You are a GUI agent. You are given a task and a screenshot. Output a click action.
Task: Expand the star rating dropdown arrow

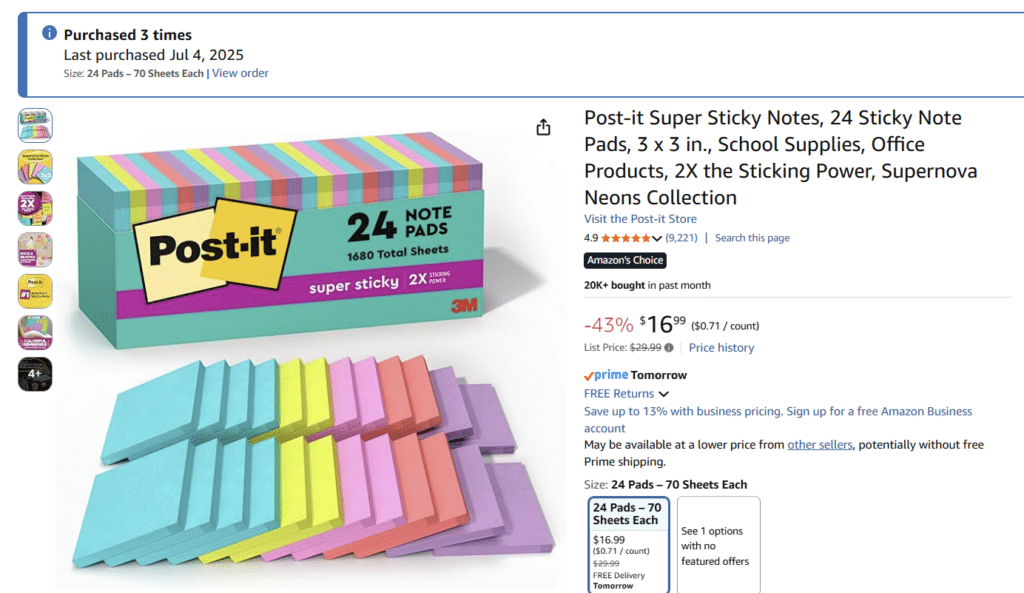click(657, 239)
